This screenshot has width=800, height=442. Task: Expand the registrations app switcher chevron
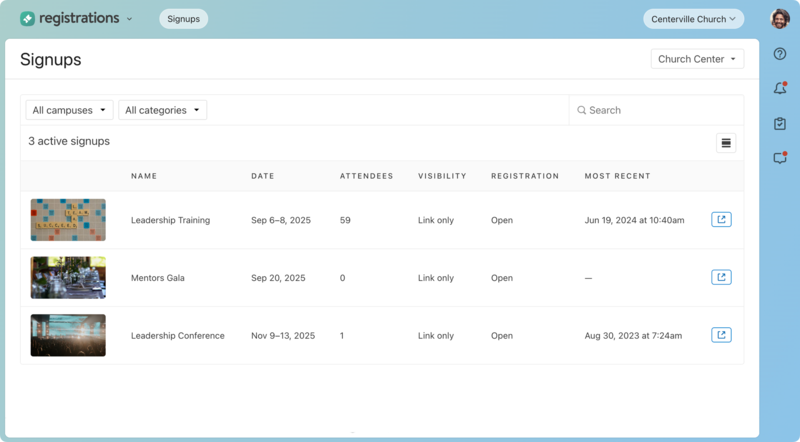129,19
